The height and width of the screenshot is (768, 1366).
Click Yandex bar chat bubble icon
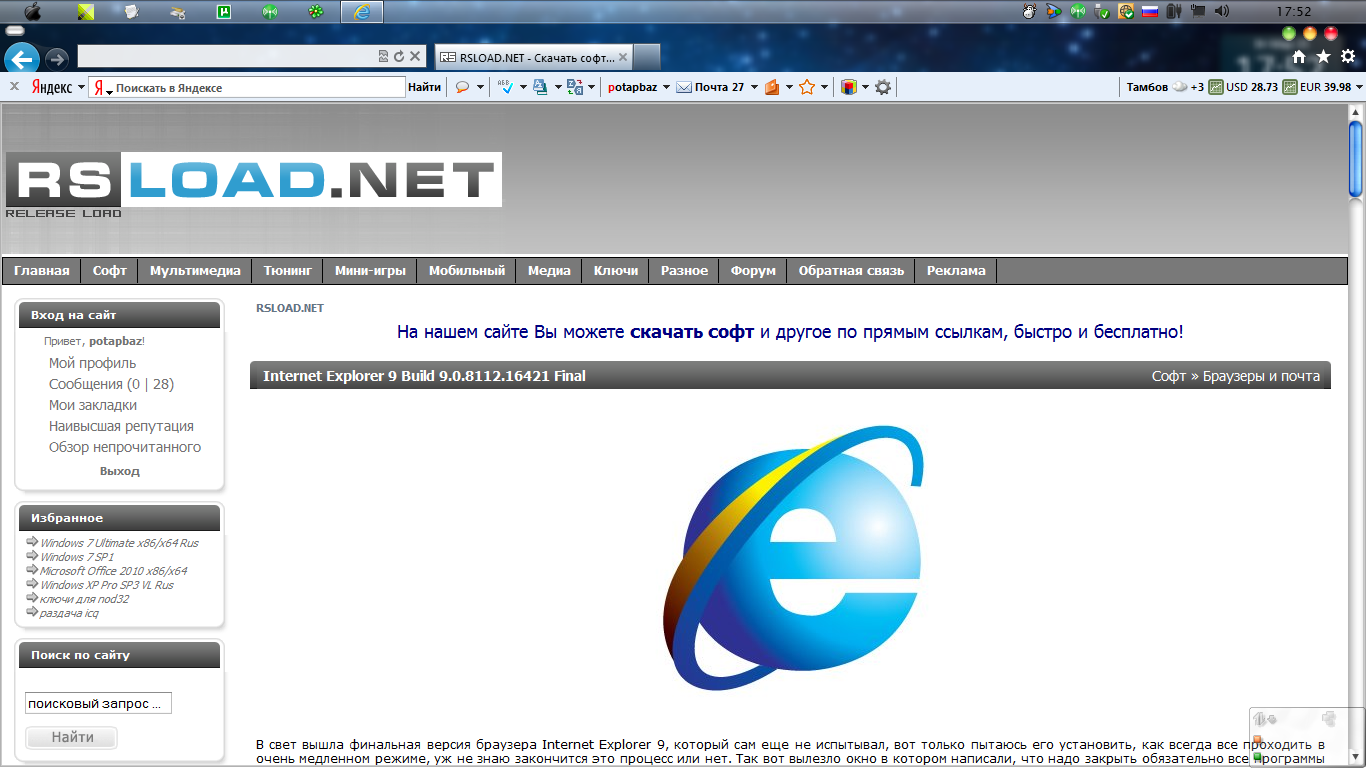[462, 87]
